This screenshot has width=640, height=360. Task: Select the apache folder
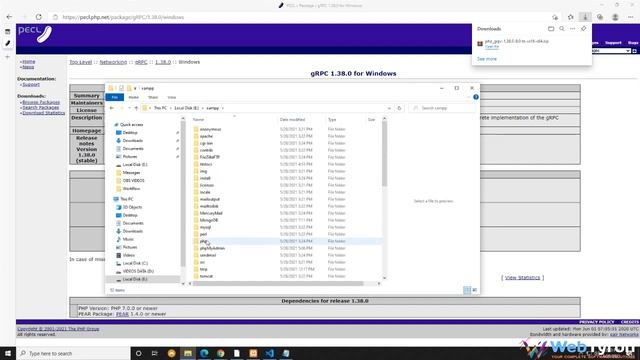pyautogui.click(x=206, y=136)
